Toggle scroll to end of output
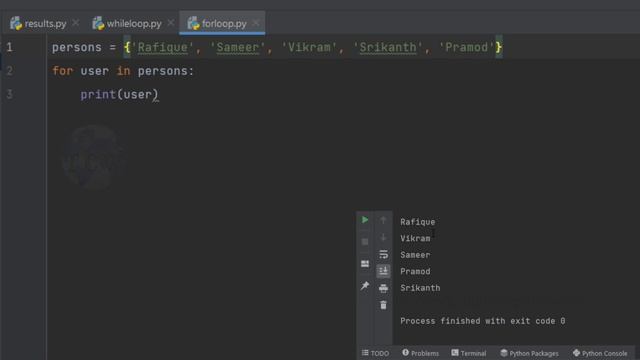640x360 pixels. pyautogui.click(x=383, y=271)
